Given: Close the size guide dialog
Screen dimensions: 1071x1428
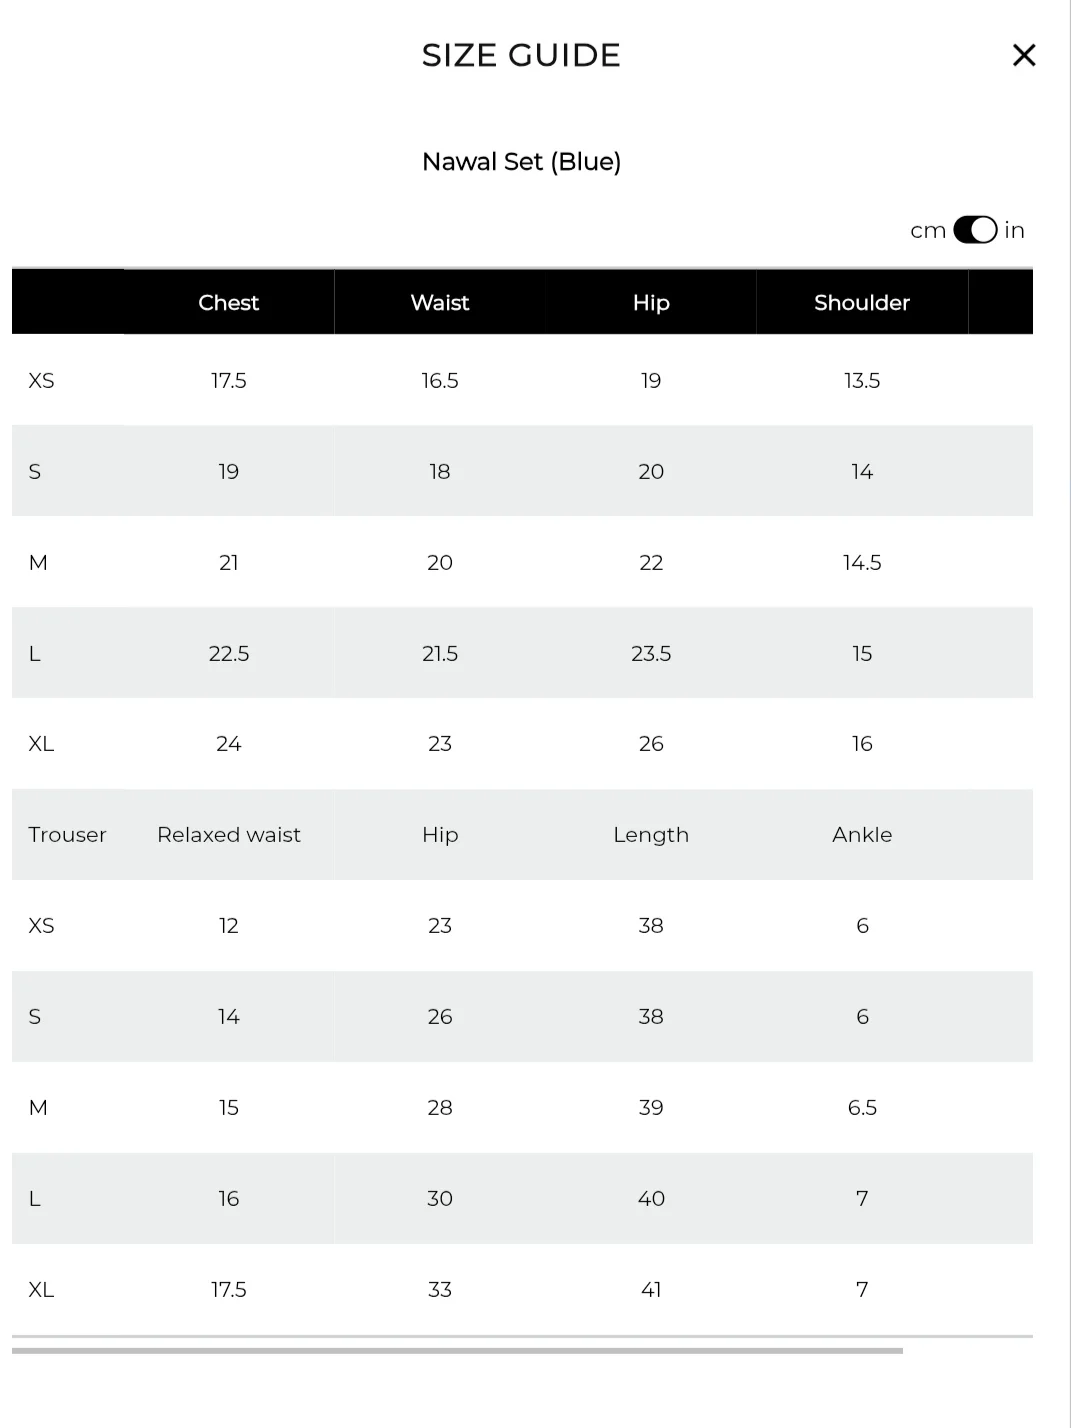Looking at the screenshot, I should click(1024, 55).
